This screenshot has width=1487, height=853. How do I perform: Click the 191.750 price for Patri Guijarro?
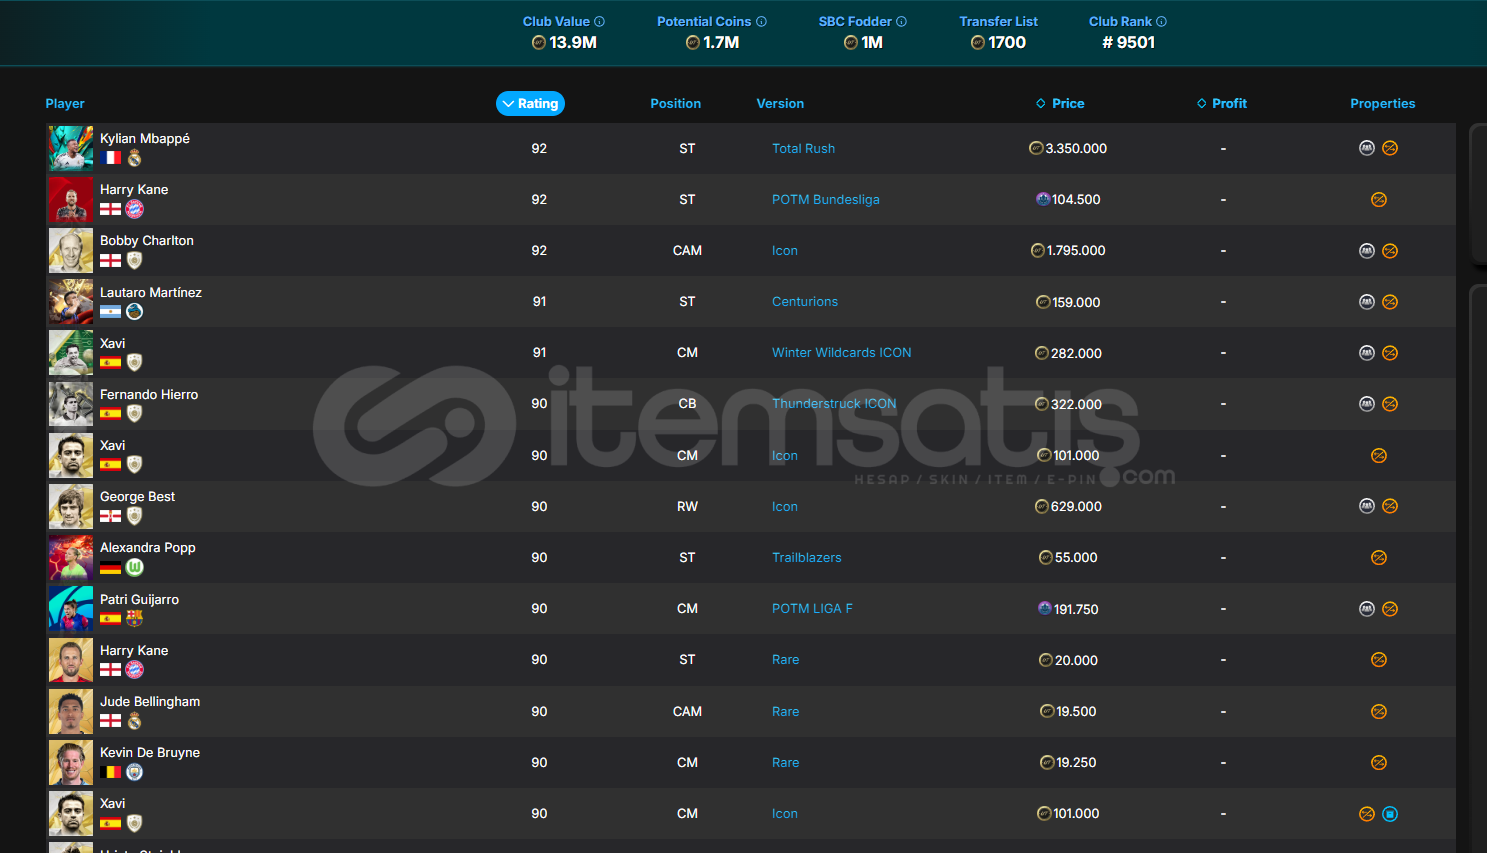(x=1076, y=609)
